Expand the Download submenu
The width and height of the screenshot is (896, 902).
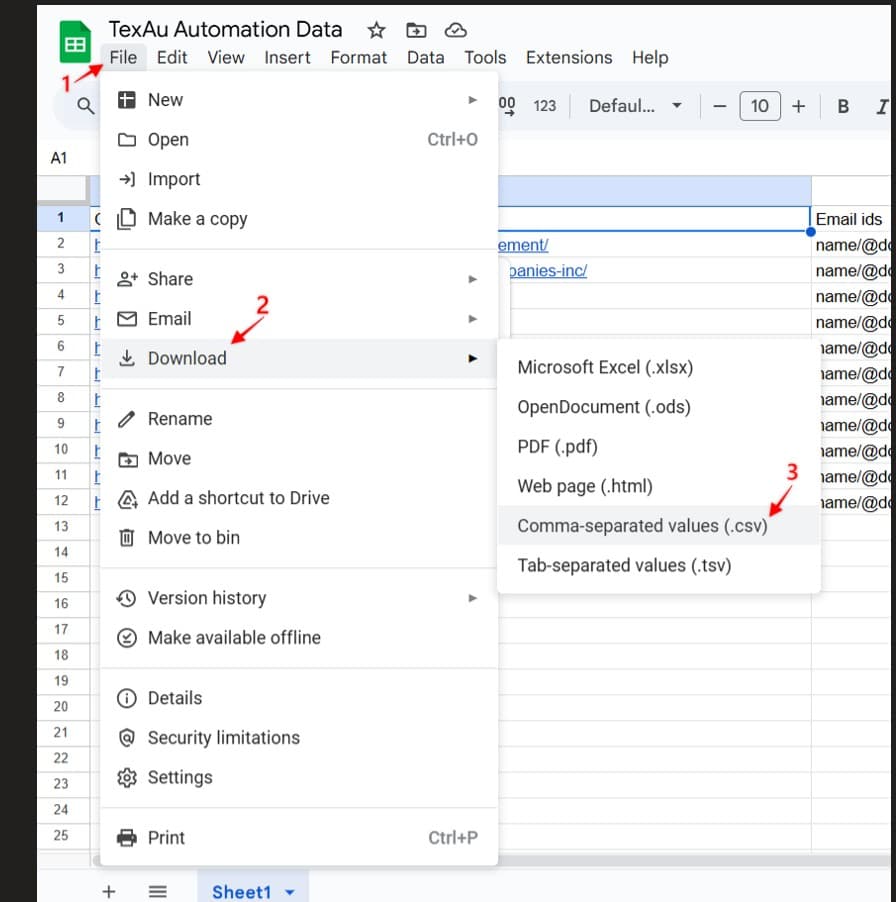click(x=184, y=358)
